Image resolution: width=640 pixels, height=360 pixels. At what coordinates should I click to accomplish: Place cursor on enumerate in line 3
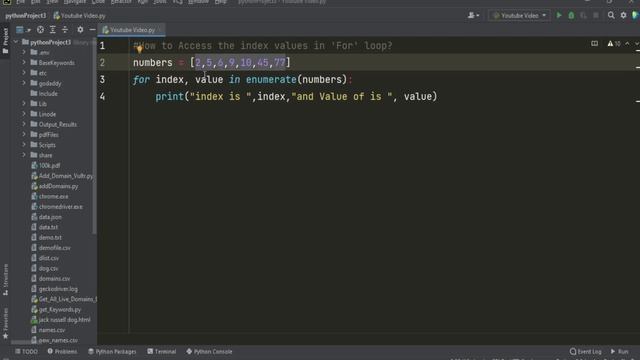[x=271, y=80]
